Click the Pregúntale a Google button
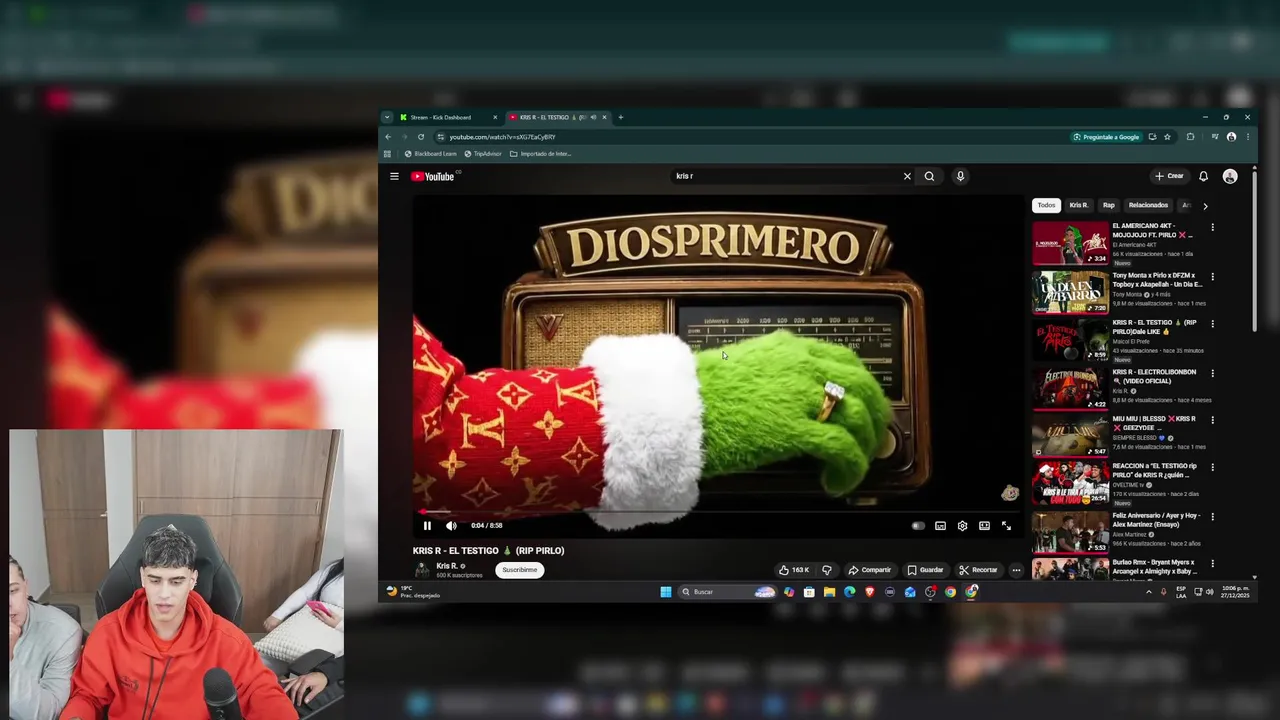Image resolution: width=1280 pixels, height=720 pixels. tap(1106, 137)
